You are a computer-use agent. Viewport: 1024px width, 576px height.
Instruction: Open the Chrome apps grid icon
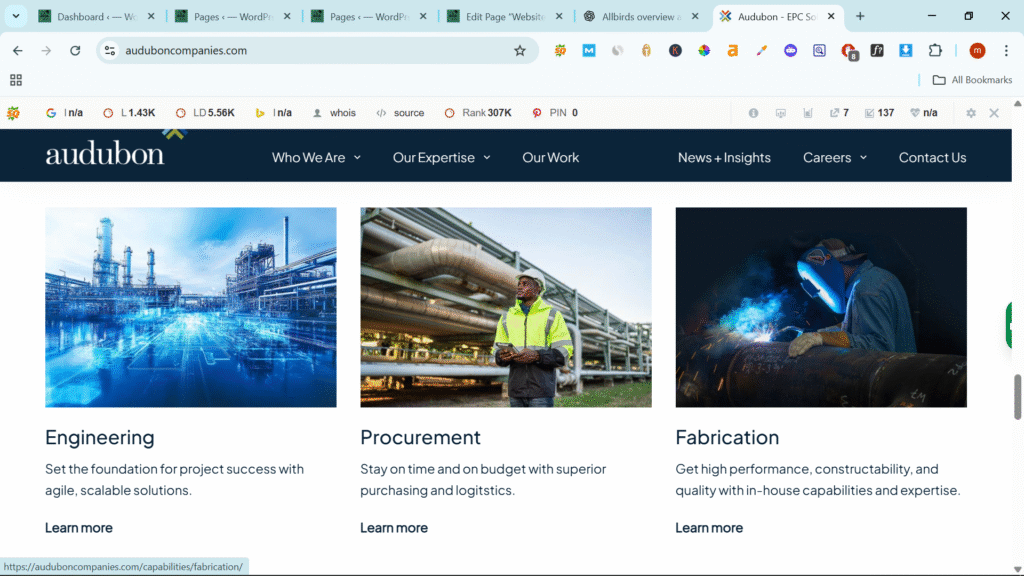click(x=16, y=80)
